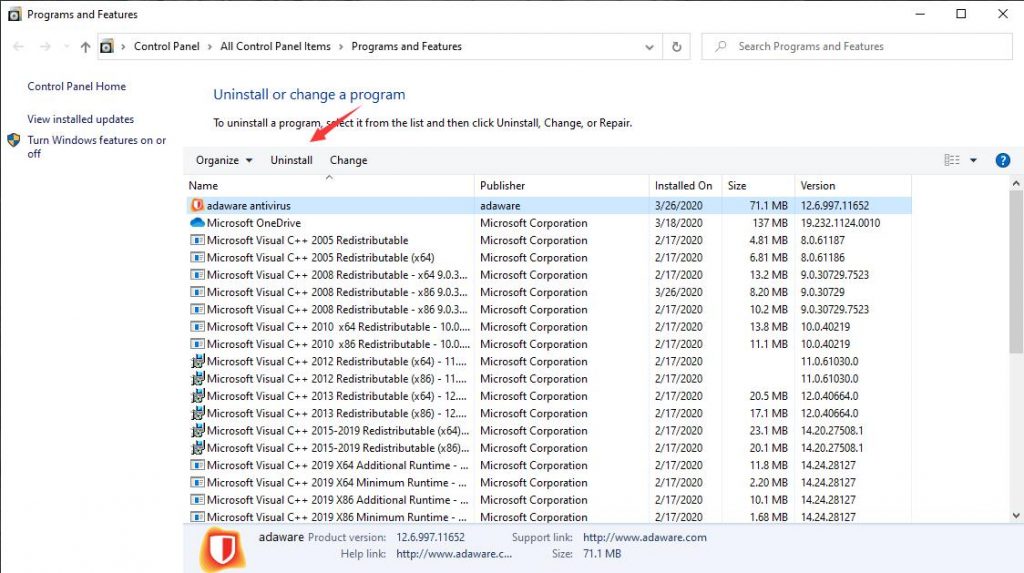Click the refresh button in address bar
The image size is (1024, 573).
[x=677, y=46]
